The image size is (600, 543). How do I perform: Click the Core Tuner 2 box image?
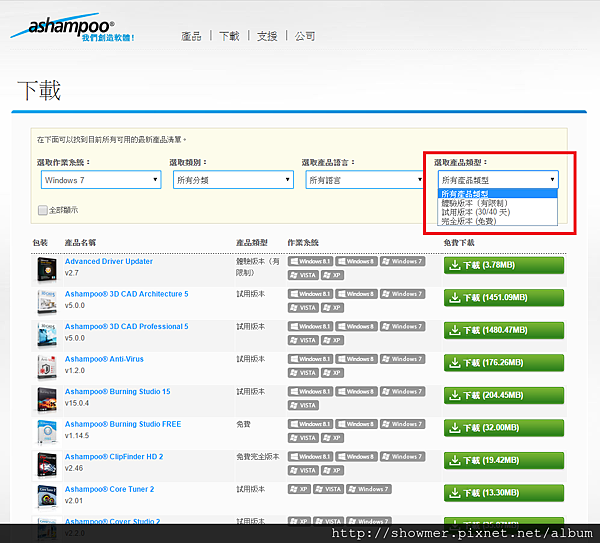pyautogui.click(x=47, y=497)
